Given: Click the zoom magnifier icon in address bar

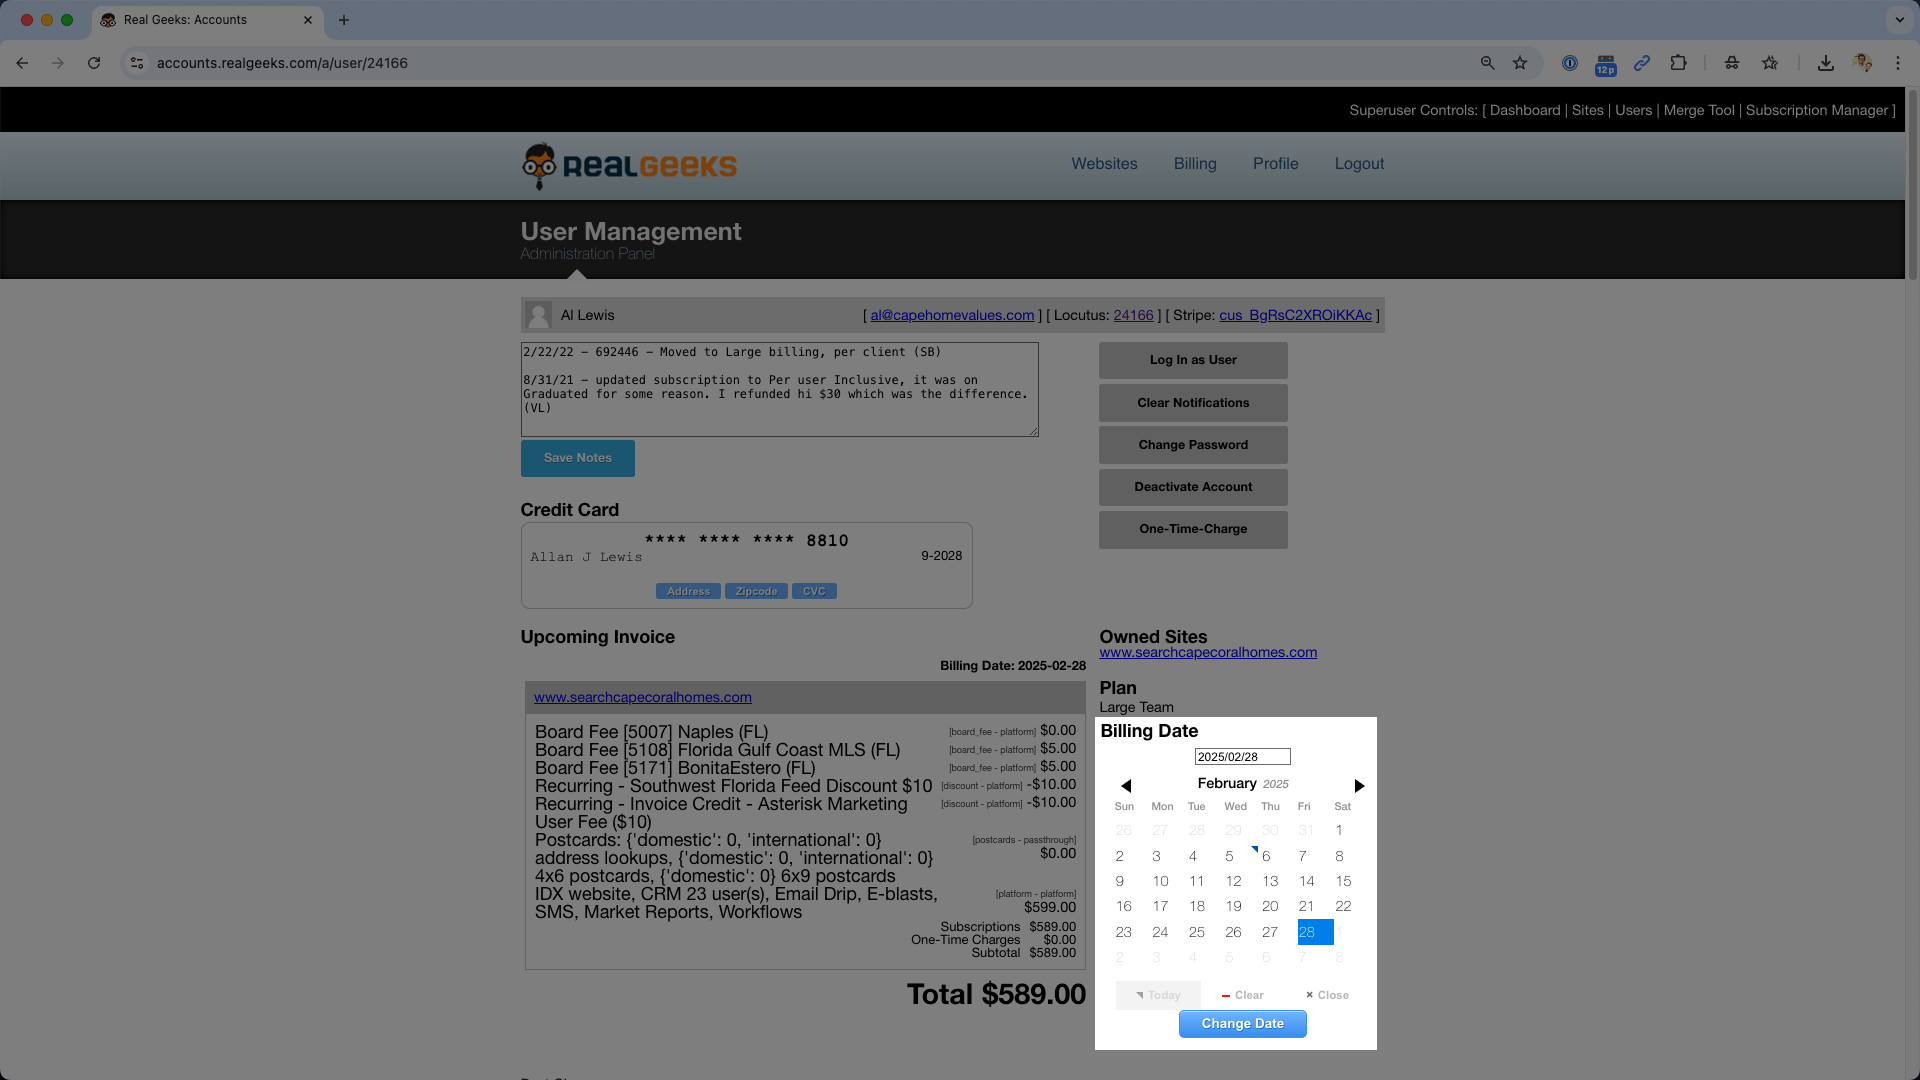Looking at the screenshot, I should point(1488,63).
